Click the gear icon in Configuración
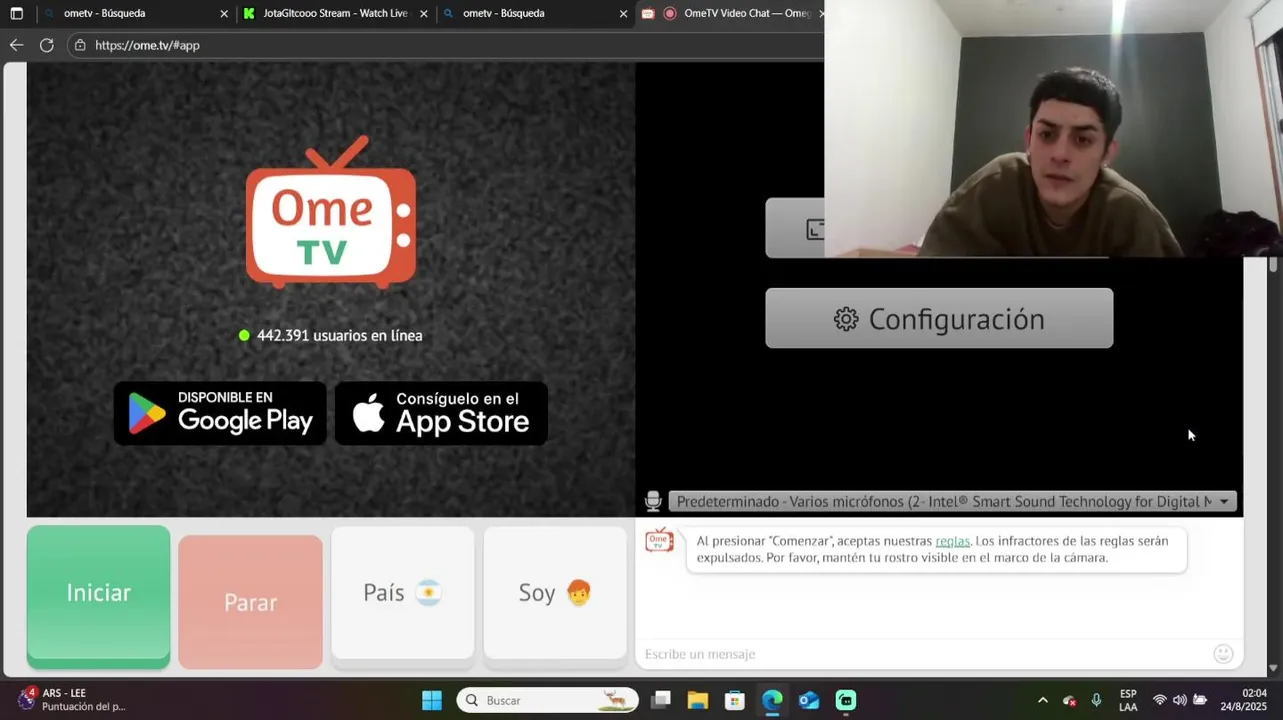Image resolution: width=1283 pixels, height=720 pixels. 846,319
